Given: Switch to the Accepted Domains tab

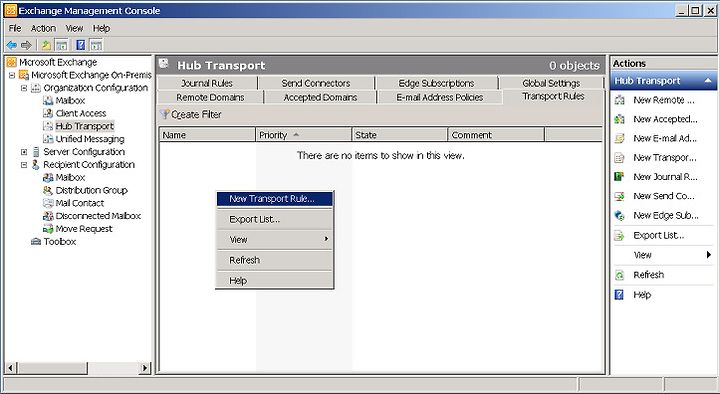Looking at the screenshot, I should tap(321, 97).
